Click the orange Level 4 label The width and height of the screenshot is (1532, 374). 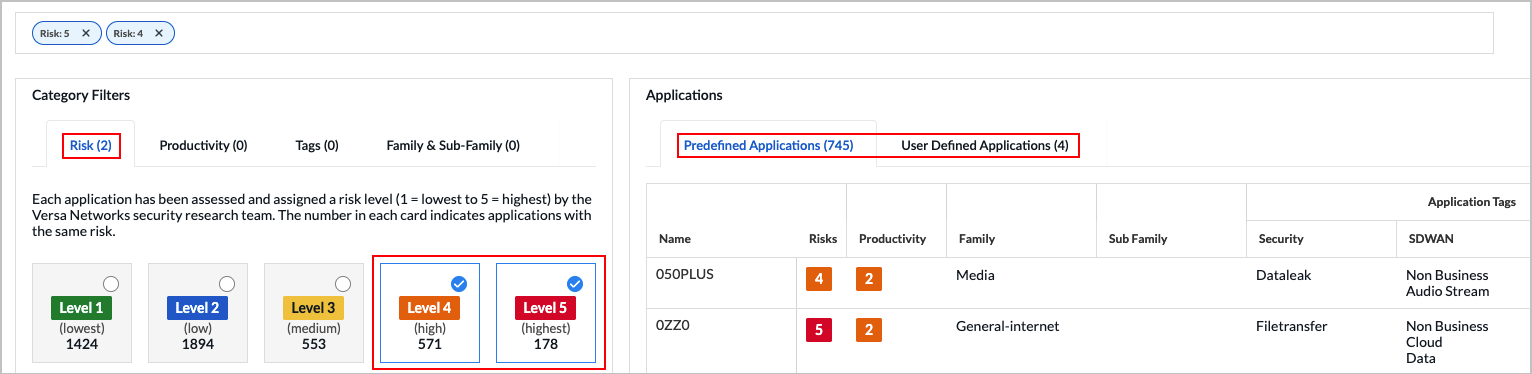coord(430,308)
